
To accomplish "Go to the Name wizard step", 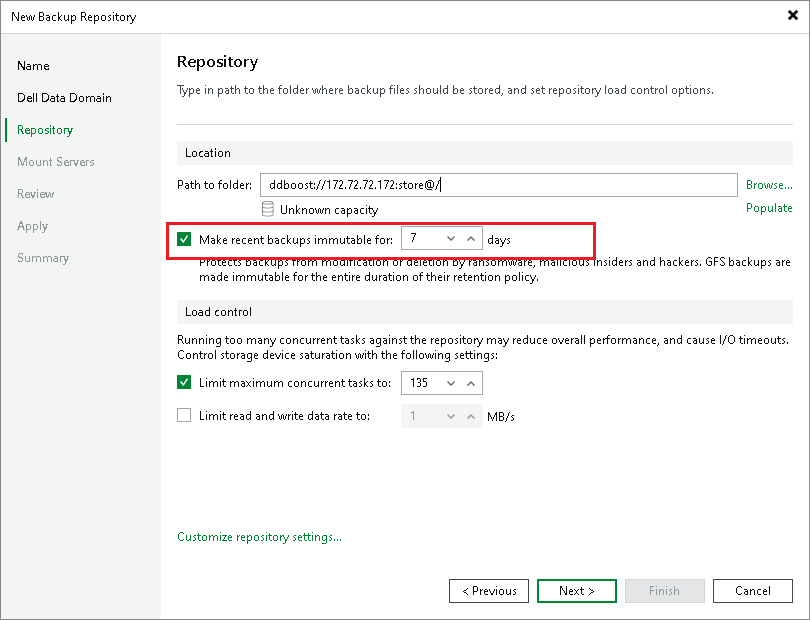I will click(x=33, y=66).
